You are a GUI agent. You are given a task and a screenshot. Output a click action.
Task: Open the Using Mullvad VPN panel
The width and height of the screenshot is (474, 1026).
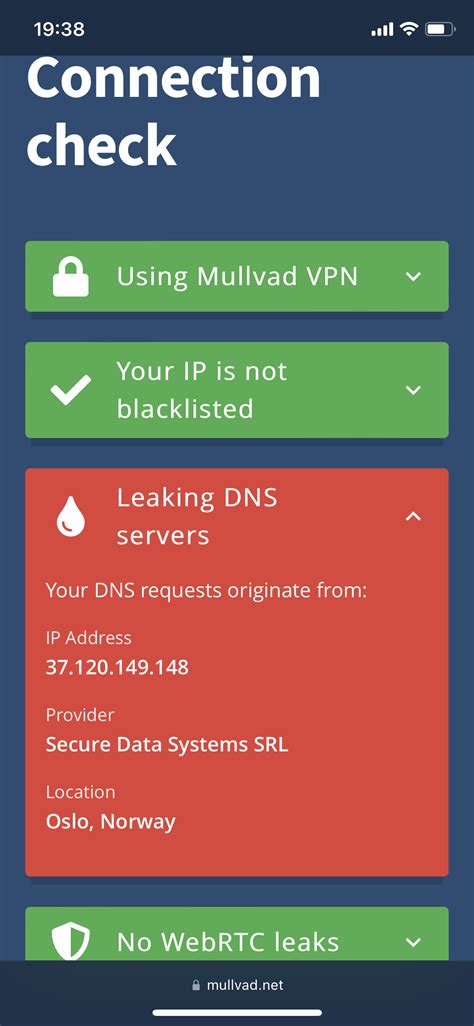click(x=237, y=276)
